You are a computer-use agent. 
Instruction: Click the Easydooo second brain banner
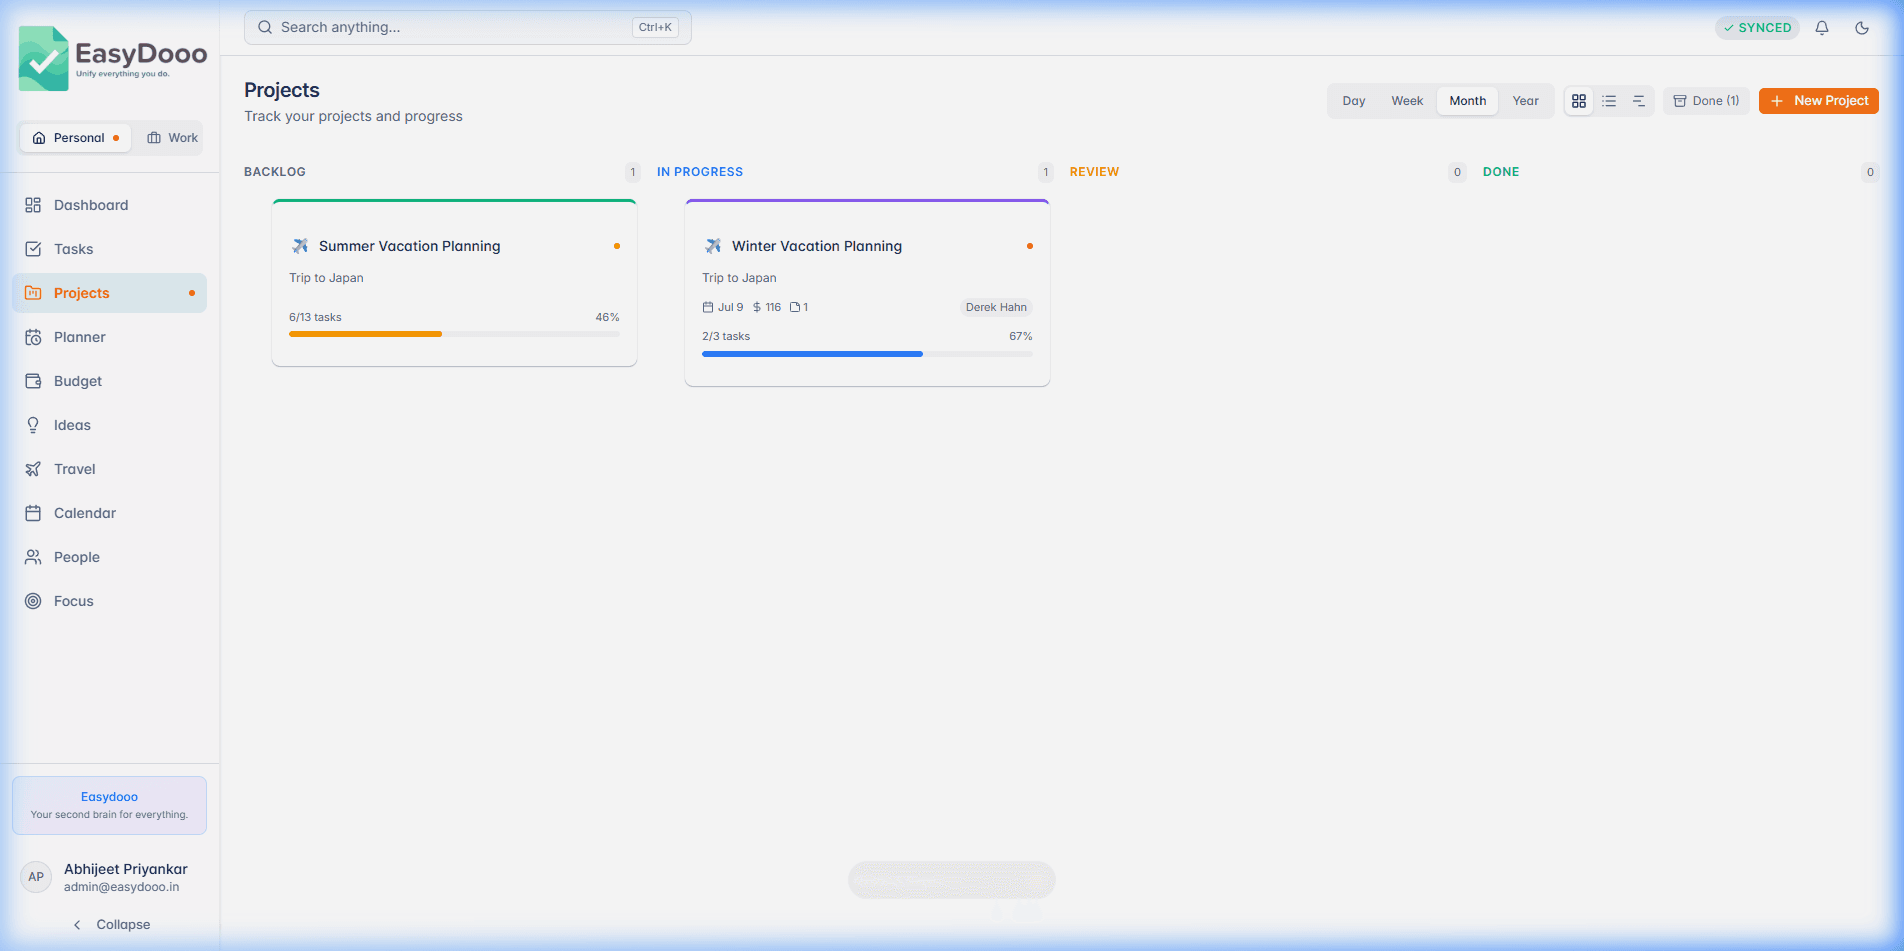109,805
